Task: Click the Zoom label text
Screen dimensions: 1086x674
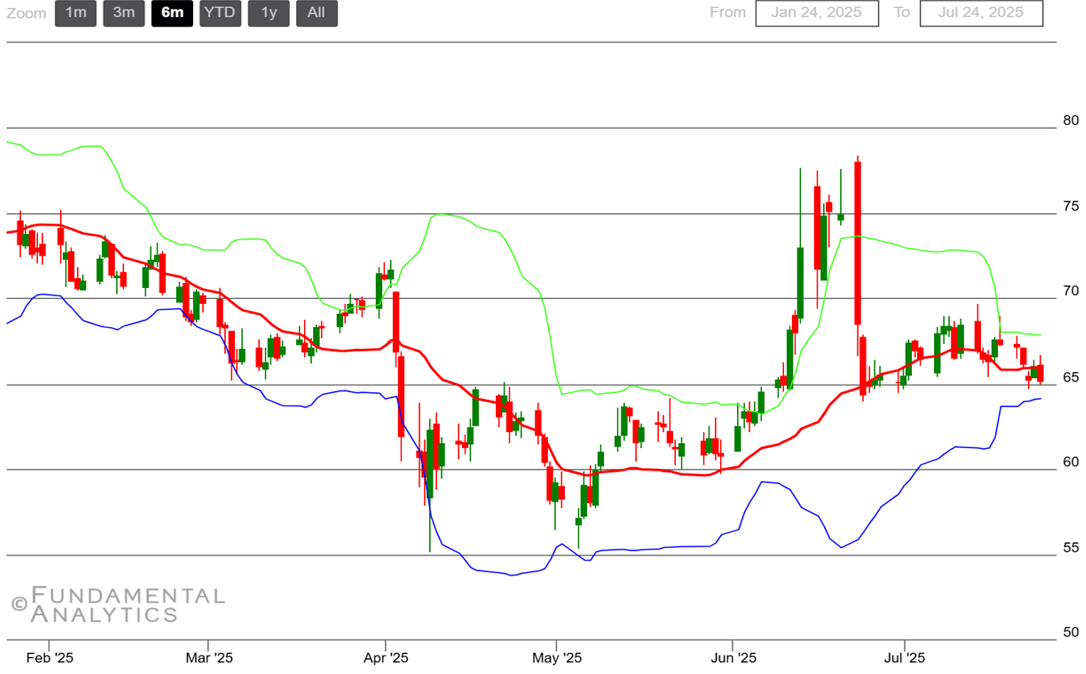Action: tap(26, 13)
